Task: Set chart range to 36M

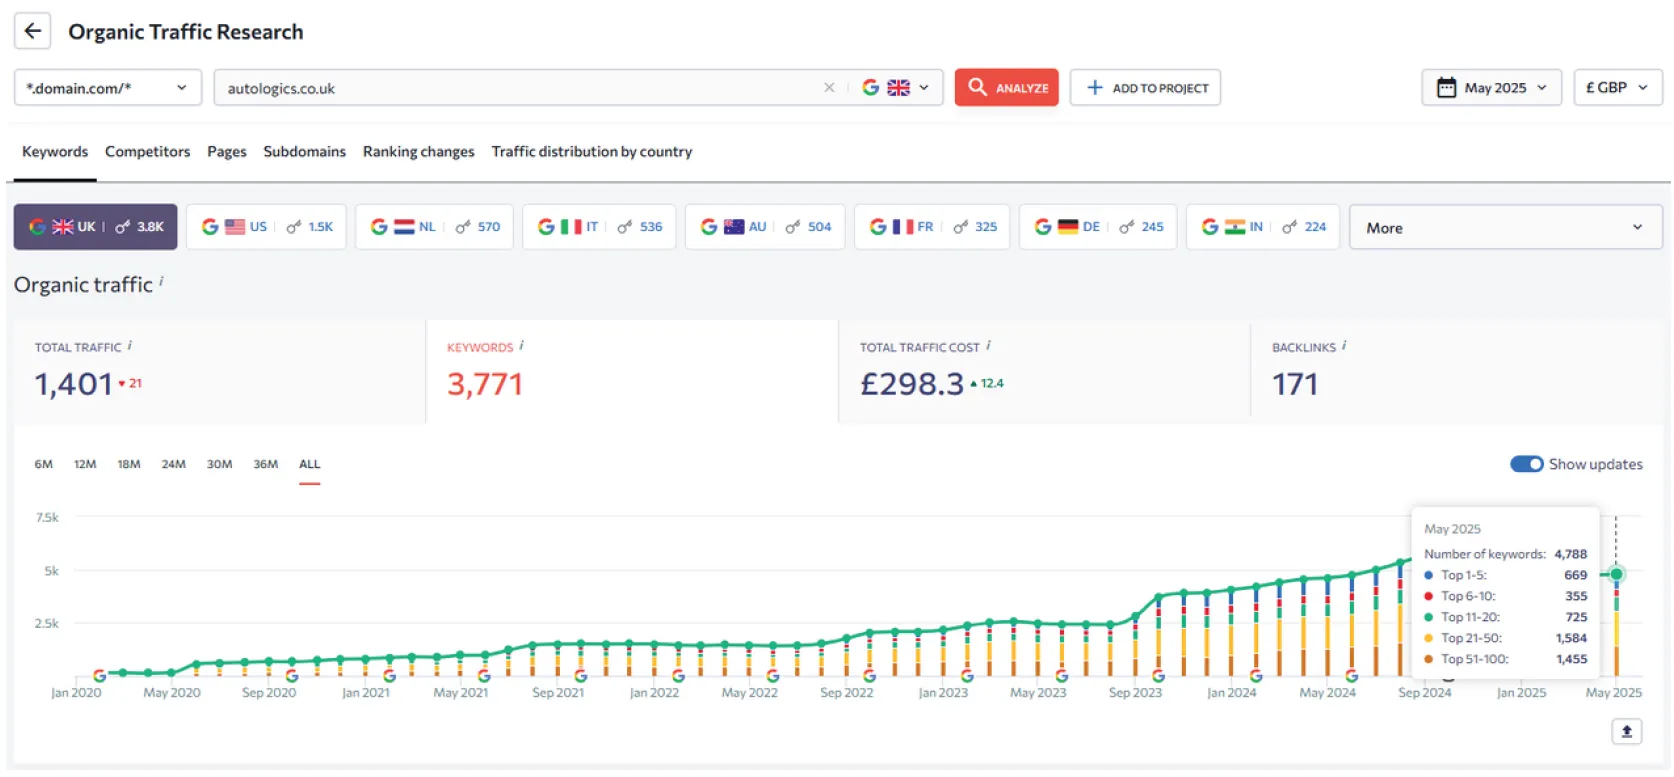Action: click(266, 464)
